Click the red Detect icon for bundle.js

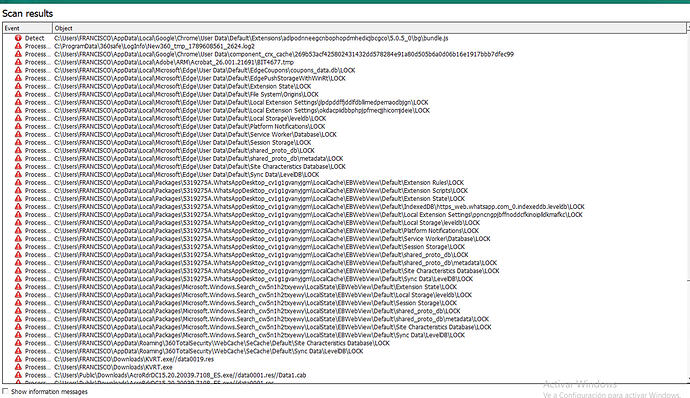[x=18, y=38]
